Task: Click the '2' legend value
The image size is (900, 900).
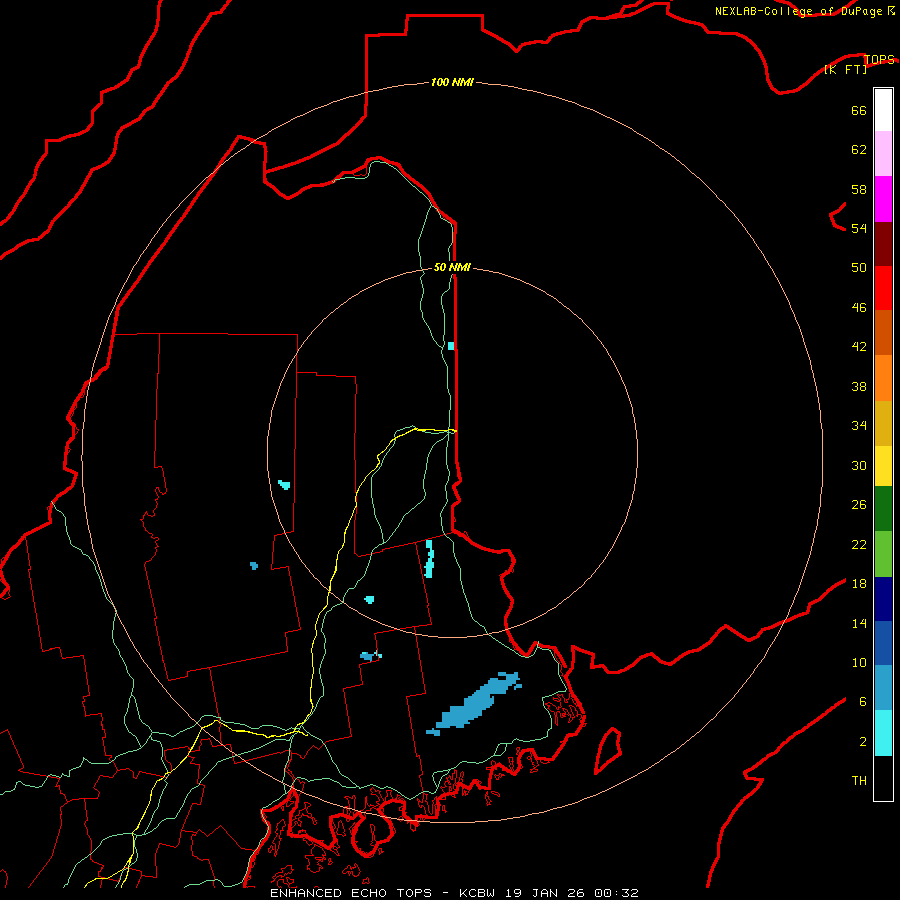Action: tap(863, 742)
